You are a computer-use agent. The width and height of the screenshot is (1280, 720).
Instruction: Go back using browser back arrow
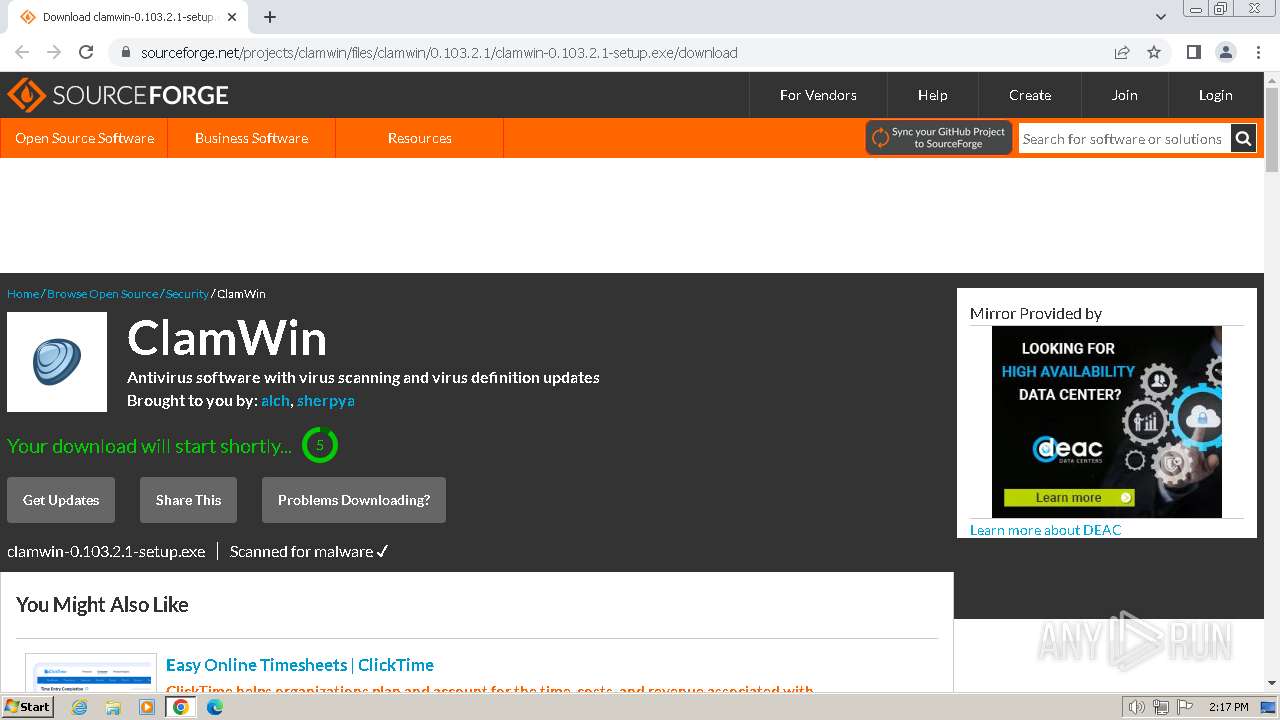pyautogui.click(x=22, y=52)
